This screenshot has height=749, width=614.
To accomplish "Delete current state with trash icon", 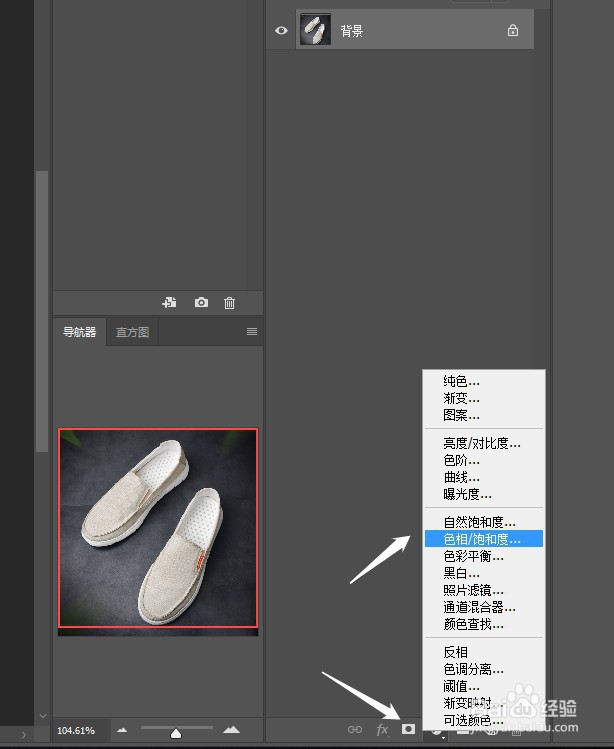I will pos(229,303).
